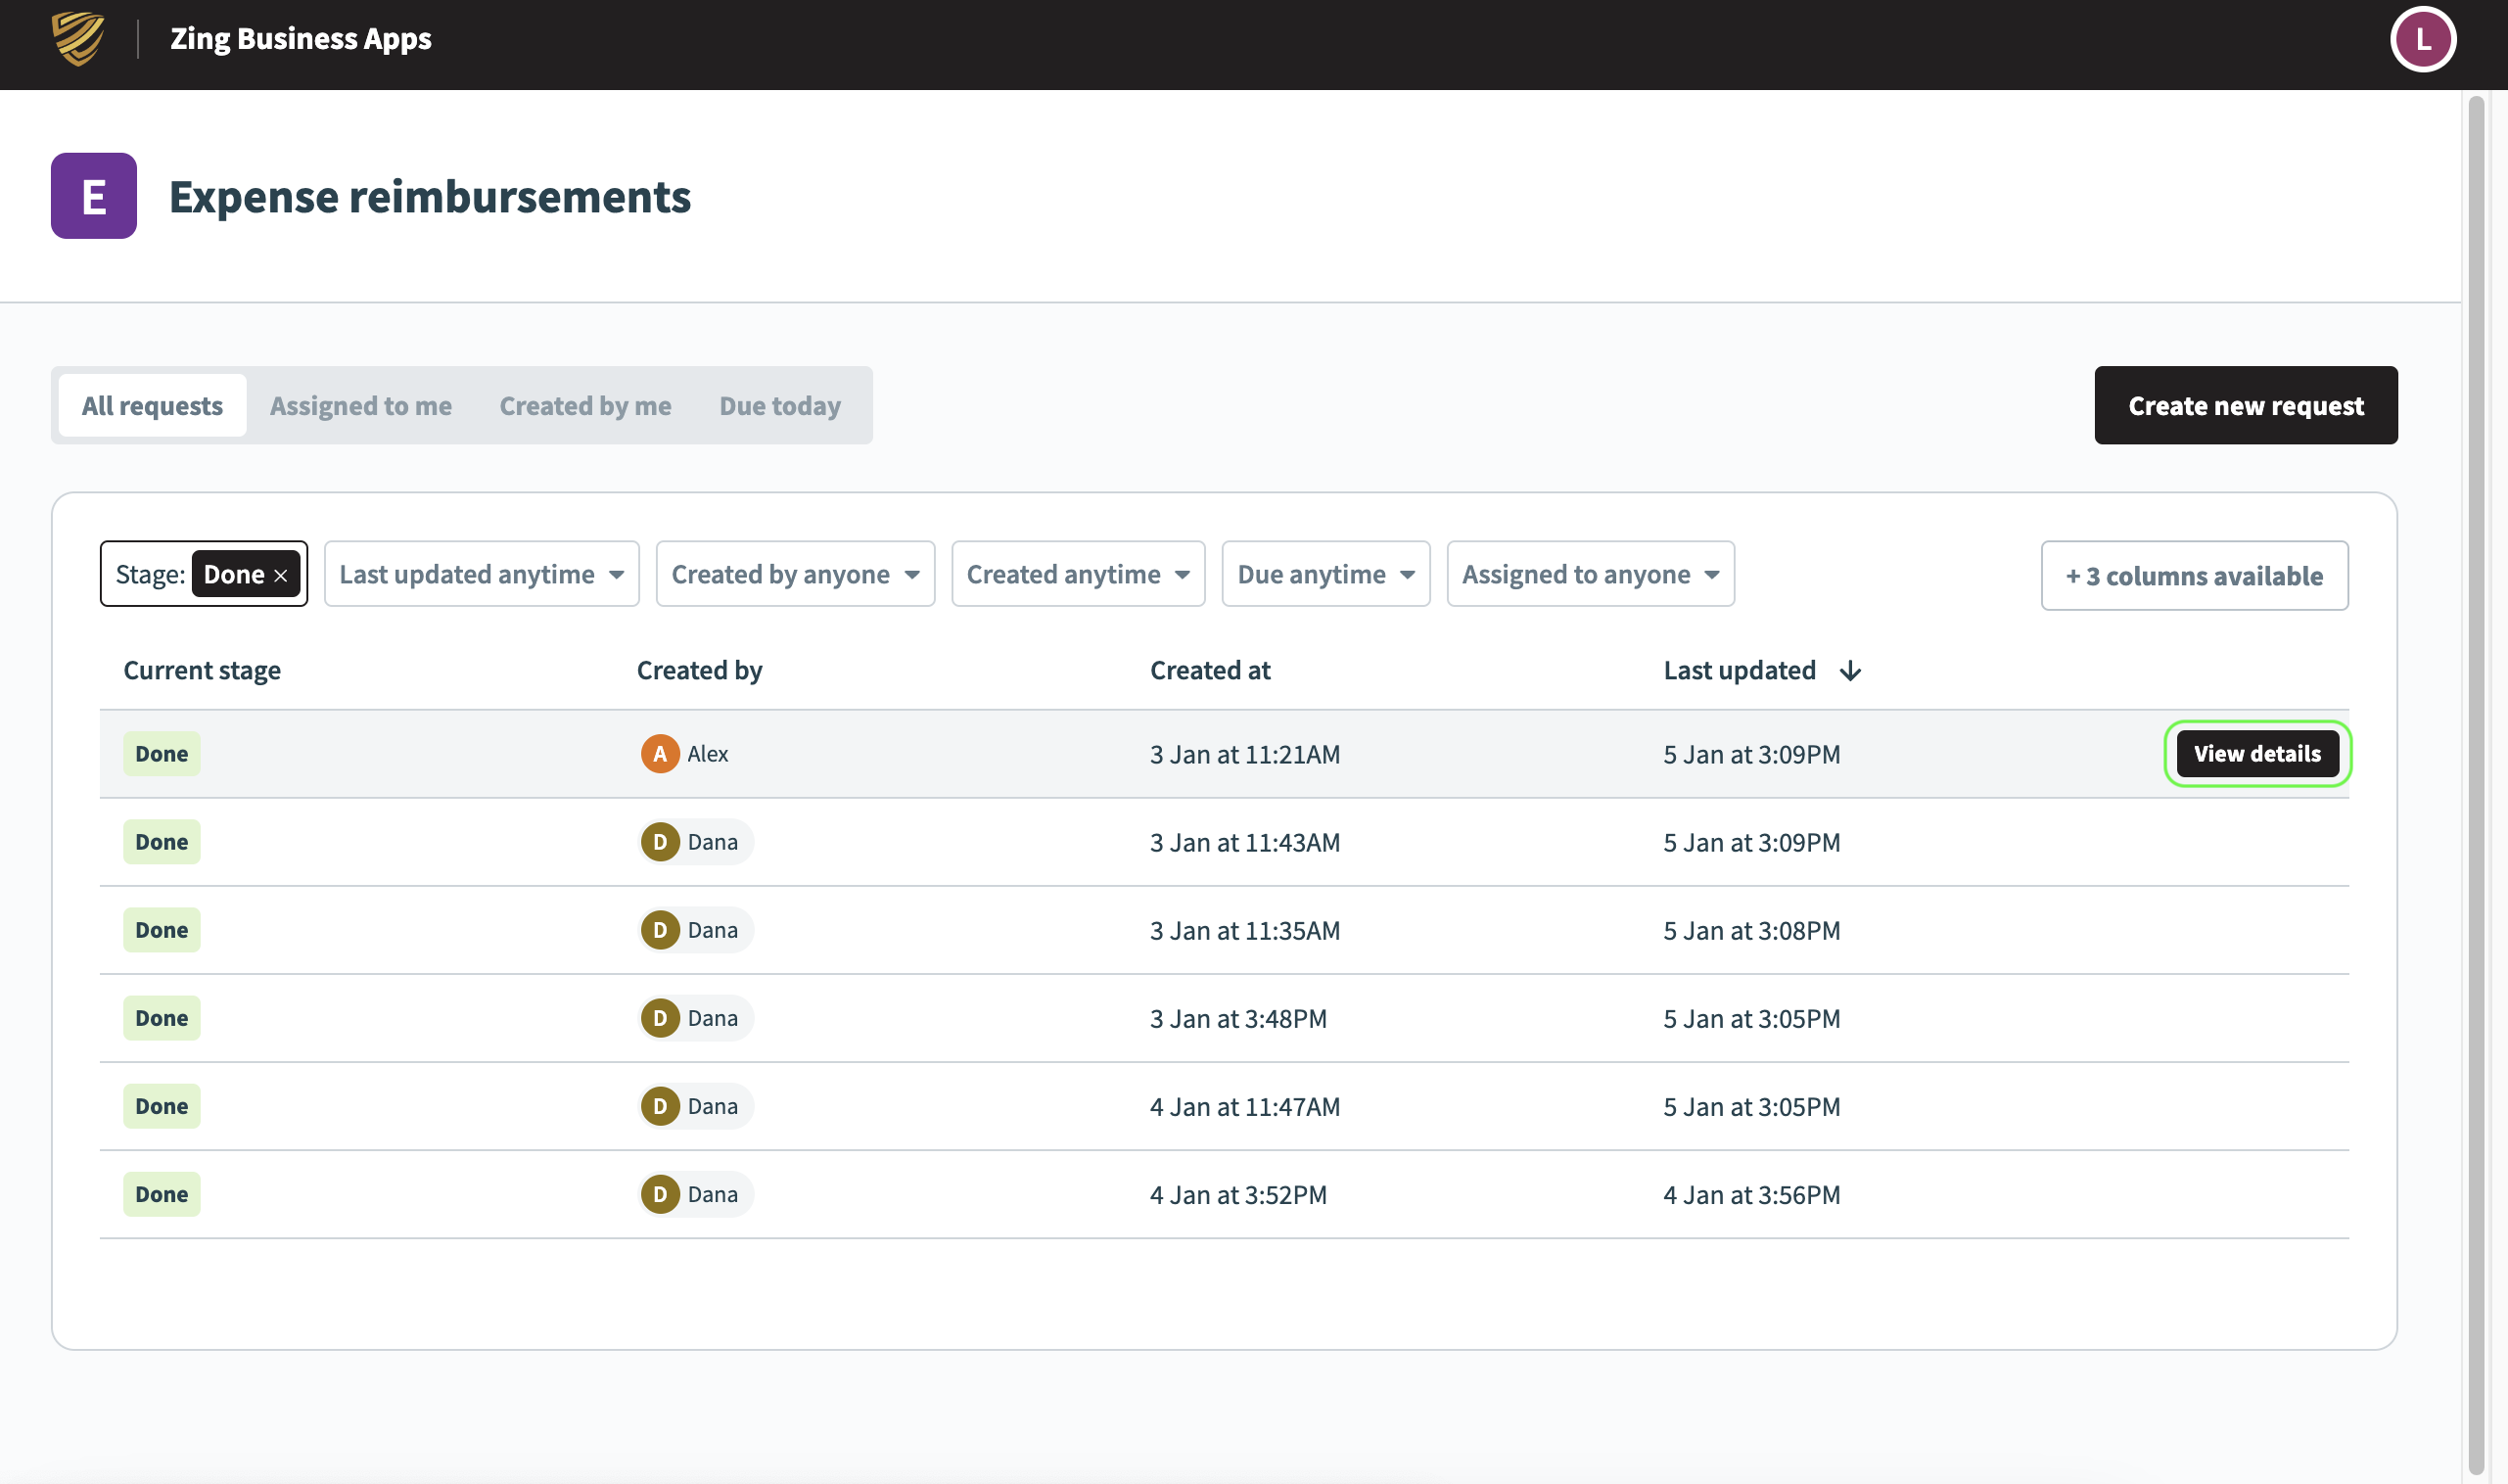Click Dana's avatar in 3 Jan 11:43AM row
This screenshot has width=2508, height=1484.
tap(659, 842)
